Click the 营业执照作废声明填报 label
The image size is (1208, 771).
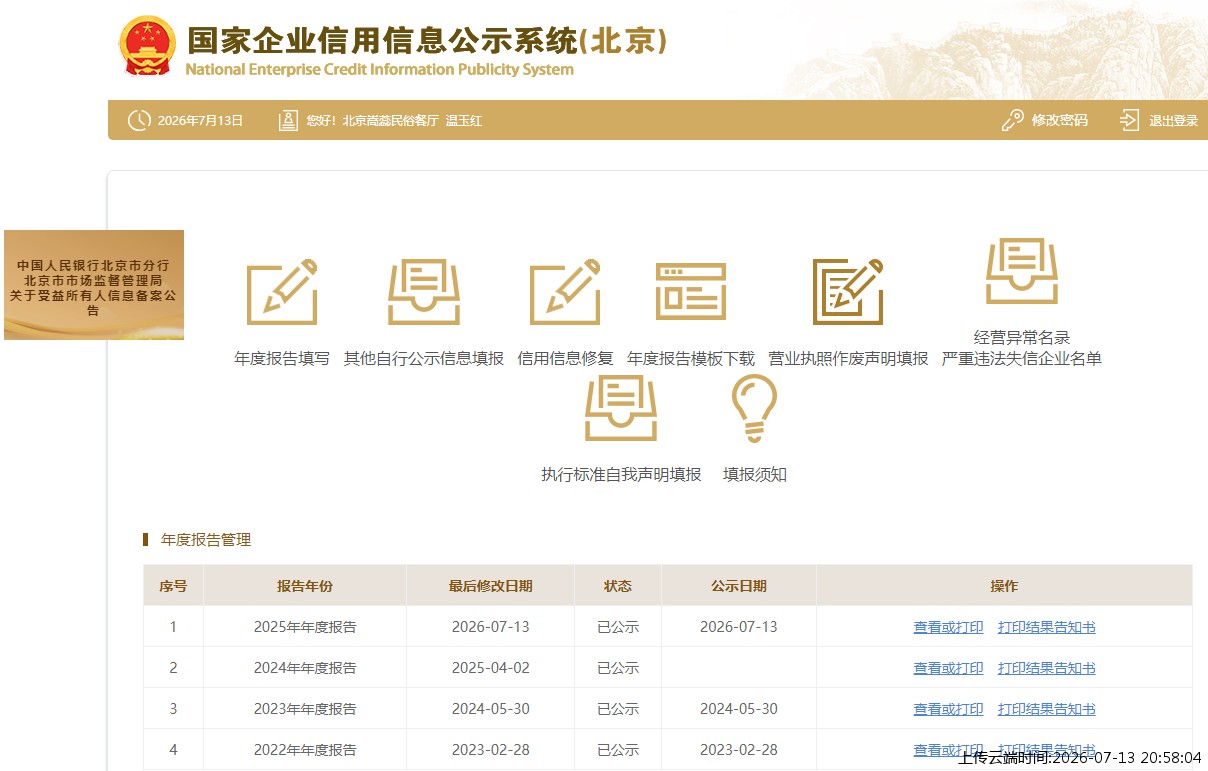[848, 358]
